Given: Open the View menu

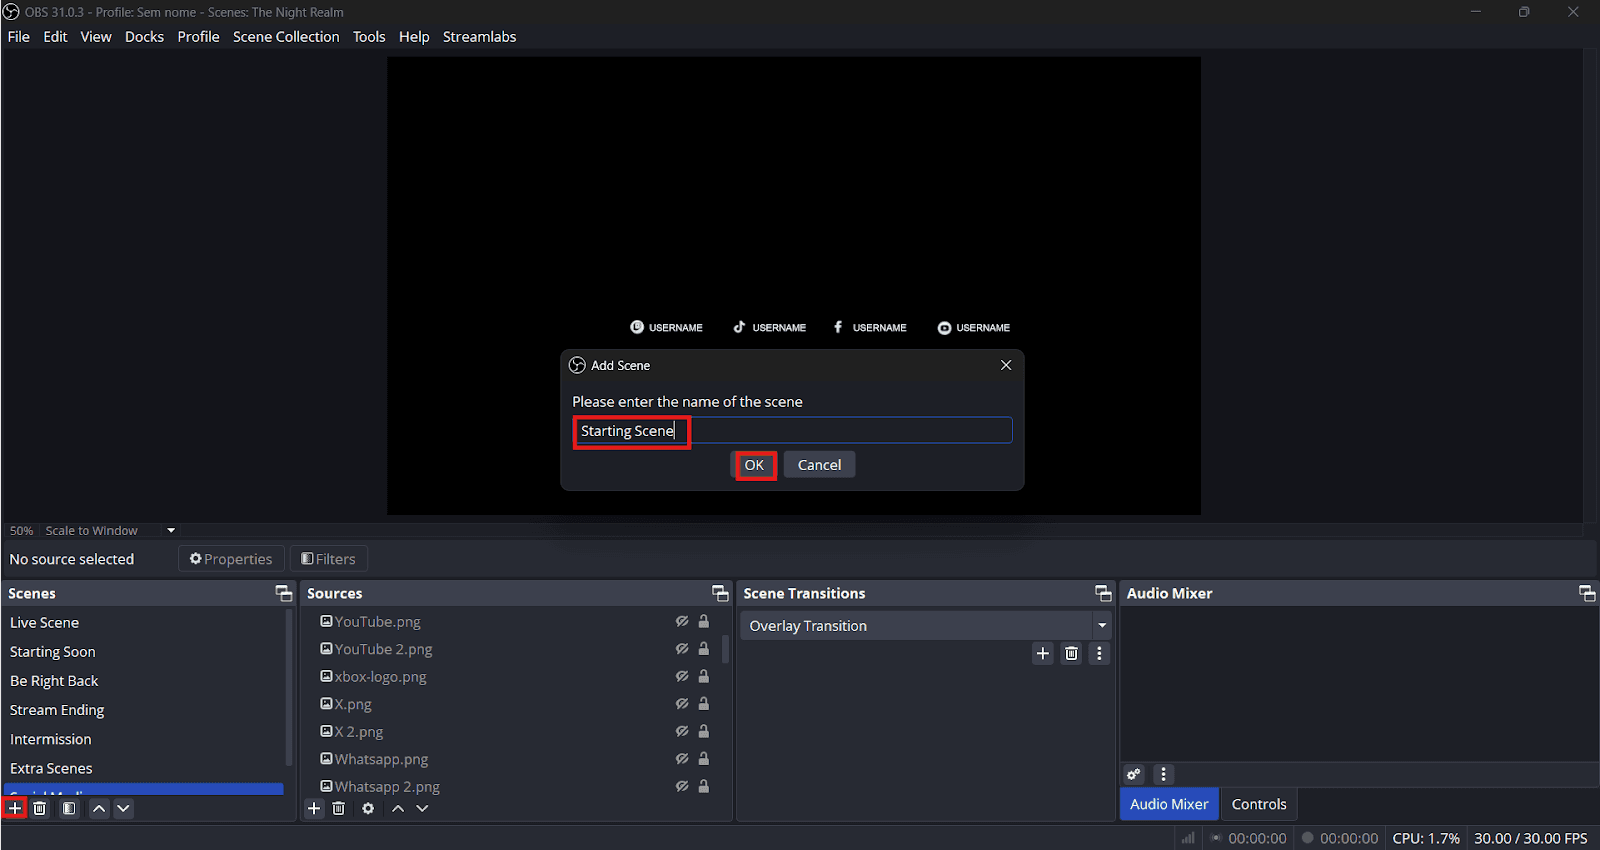Looking at the screenshot, I should (96, 37).
